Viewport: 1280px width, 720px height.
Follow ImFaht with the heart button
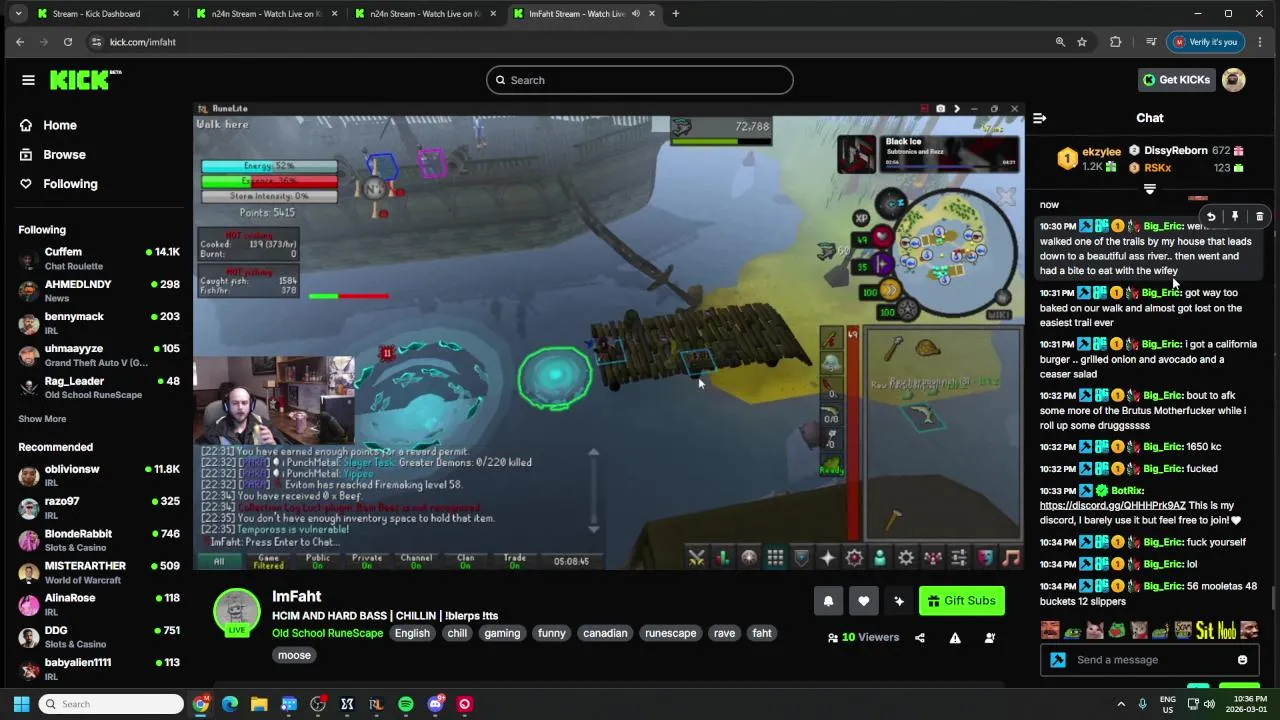pos(863,601)
